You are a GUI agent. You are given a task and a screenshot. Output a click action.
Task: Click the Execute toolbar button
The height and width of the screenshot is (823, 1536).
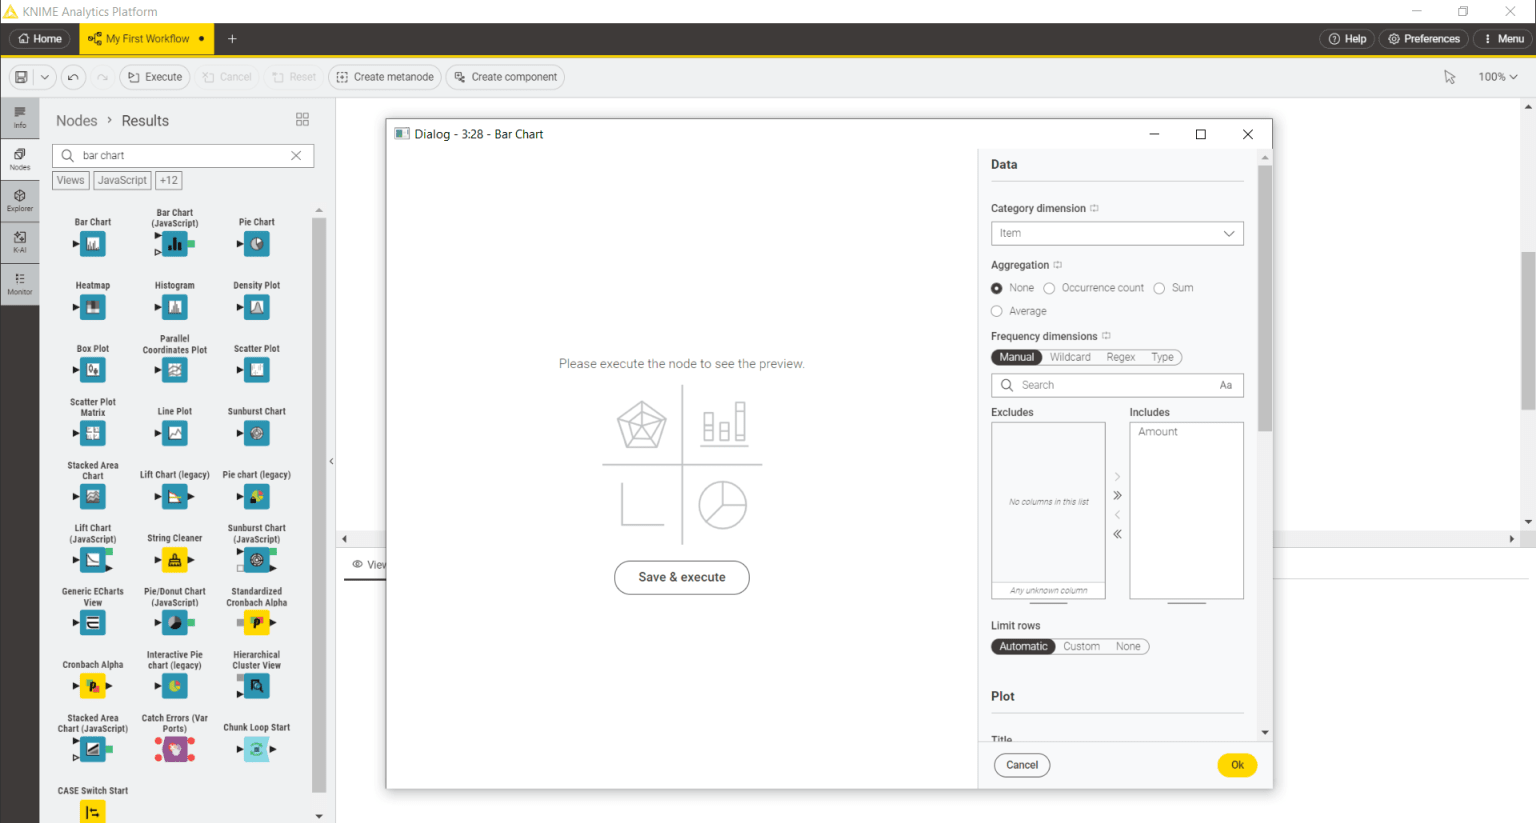155,77
